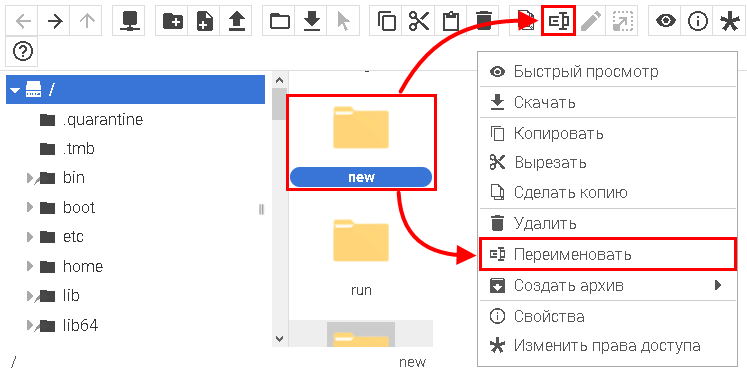Open Help via question mark icon

pyautogui.click(x=22, y=51)
